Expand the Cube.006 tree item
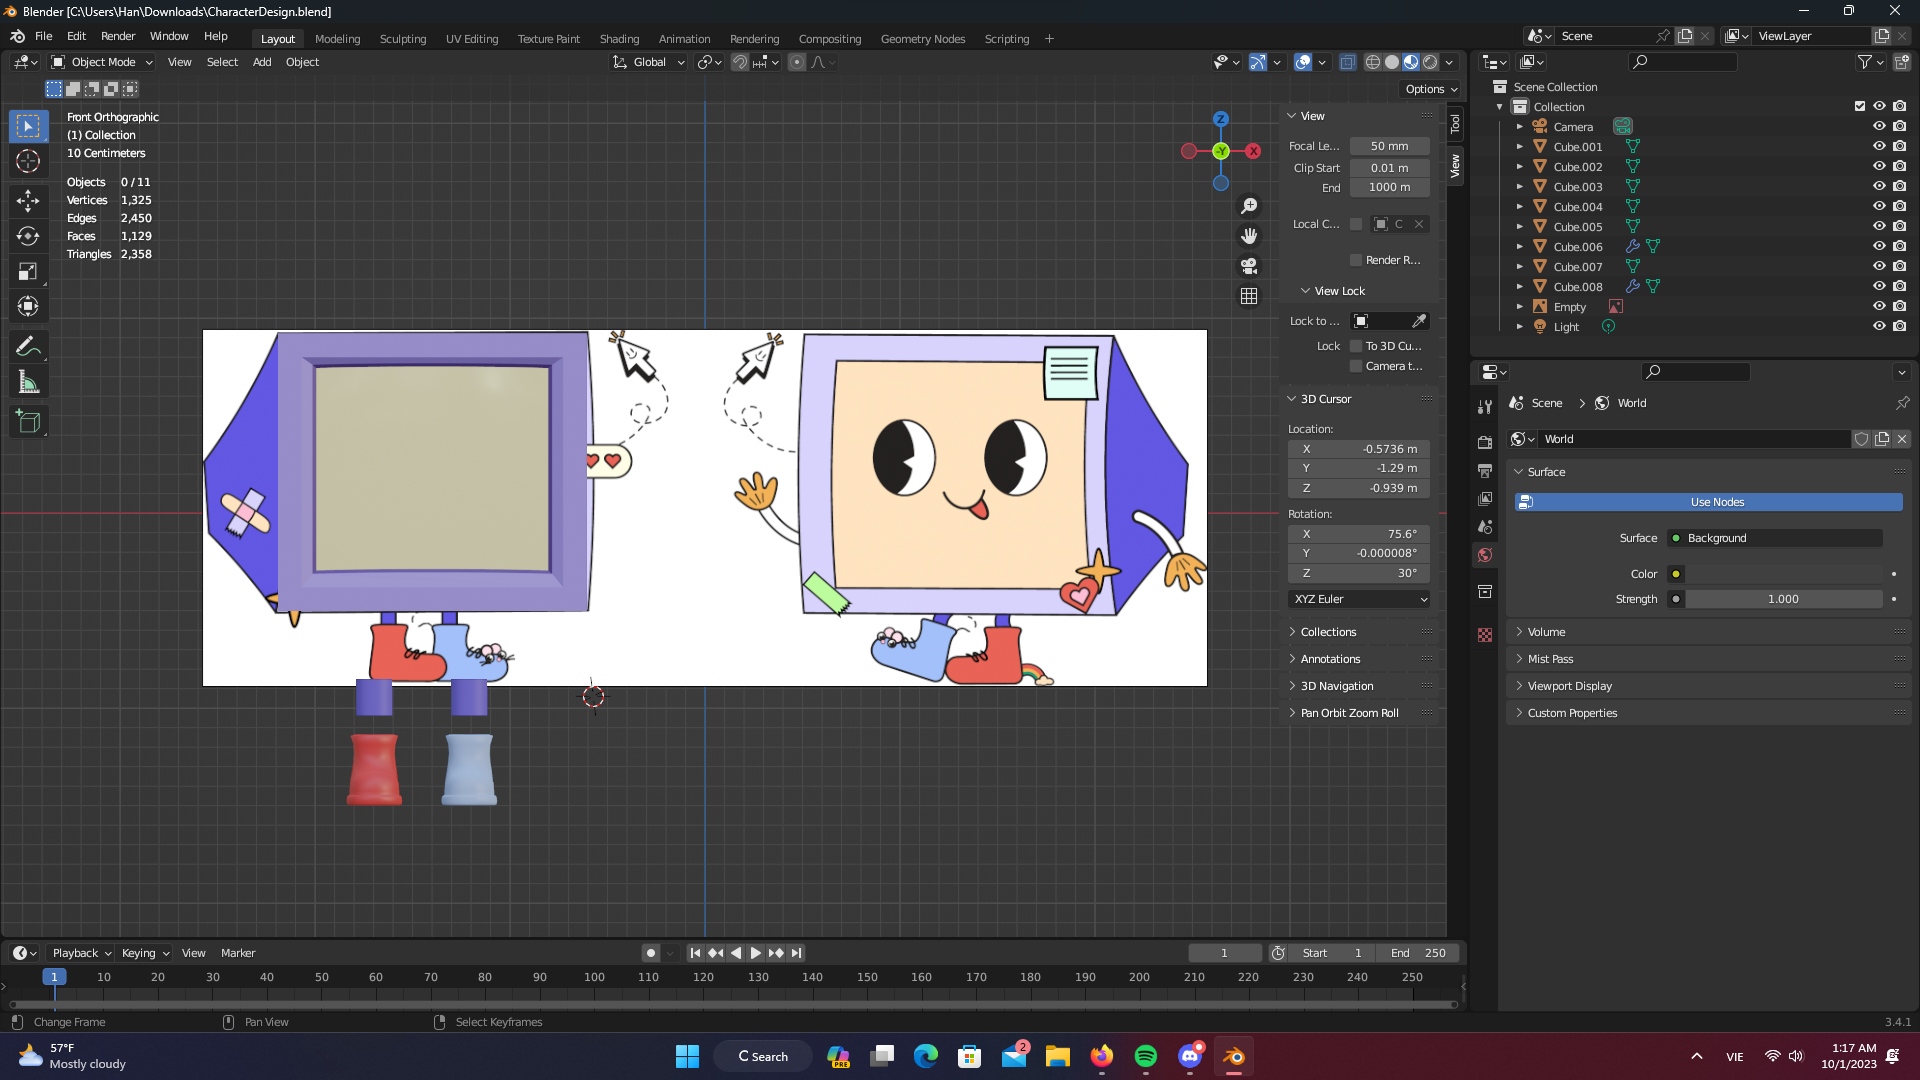 point(1519,247)
